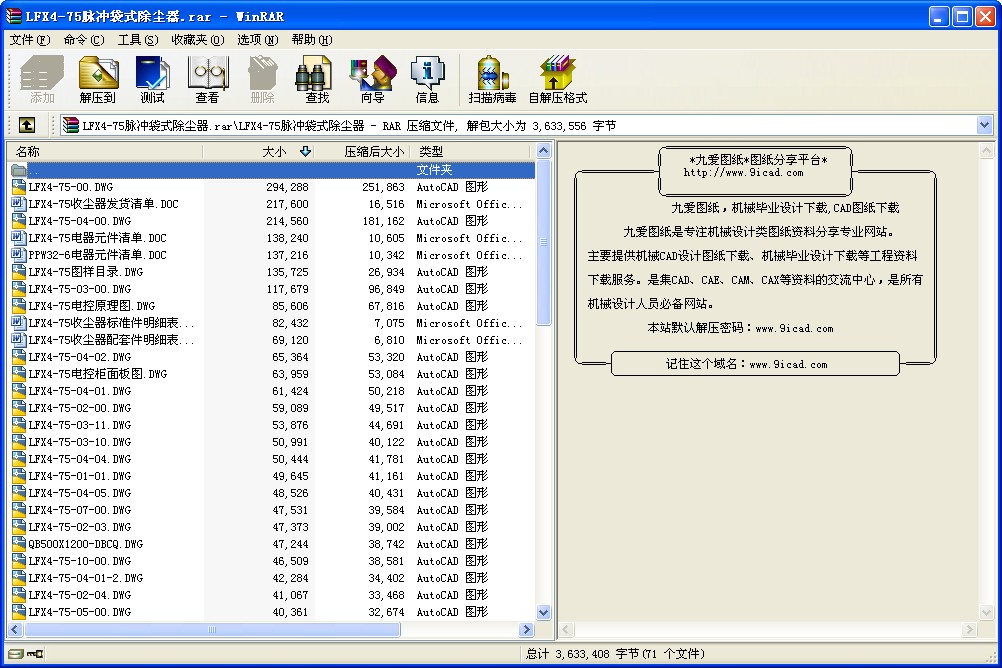Click the 解压到 (Extract To) toolbar icon
Image resolution: width=1002 pixels, height=668 pixels.
[x=98, y=78]
